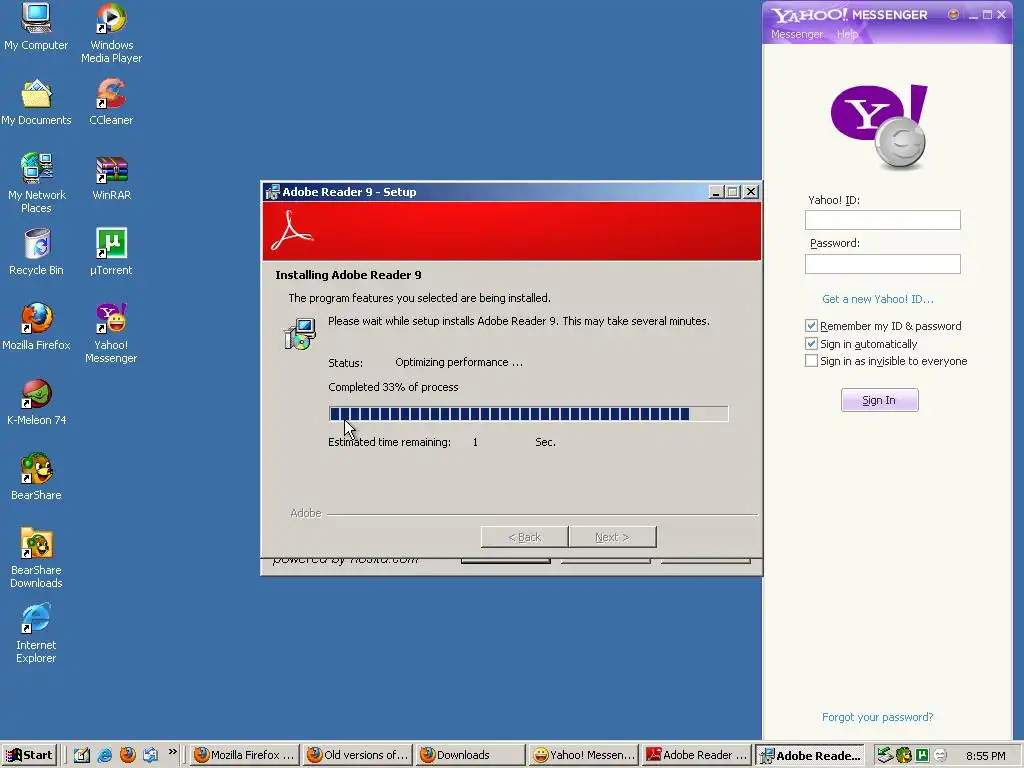Image resolution: width=1024 pixels, height=768 pixels.
Task: Click Yahoo Messenger tray icon
Action: (940, 755)
